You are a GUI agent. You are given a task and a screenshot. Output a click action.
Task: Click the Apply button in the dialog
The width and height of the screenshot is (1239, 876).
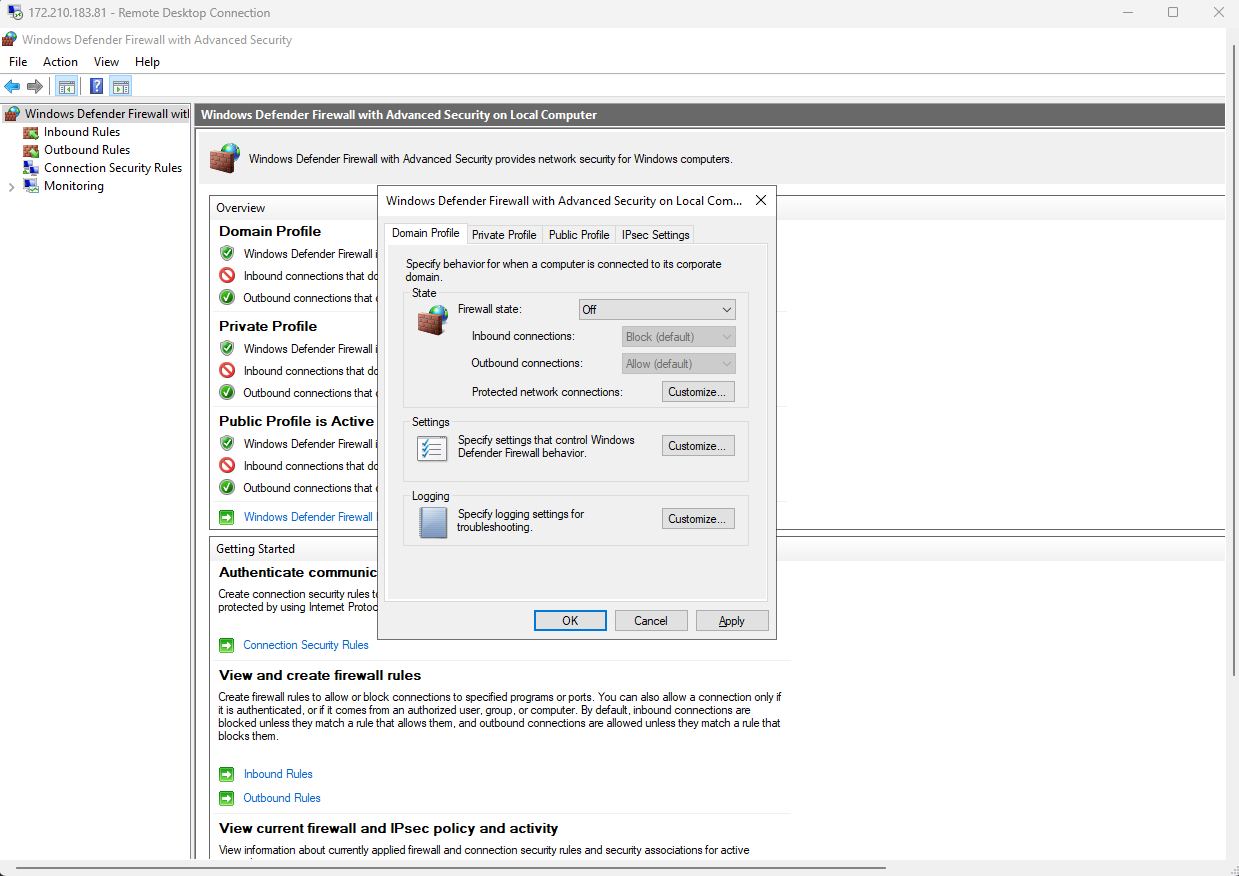click(x=732, y=621)
